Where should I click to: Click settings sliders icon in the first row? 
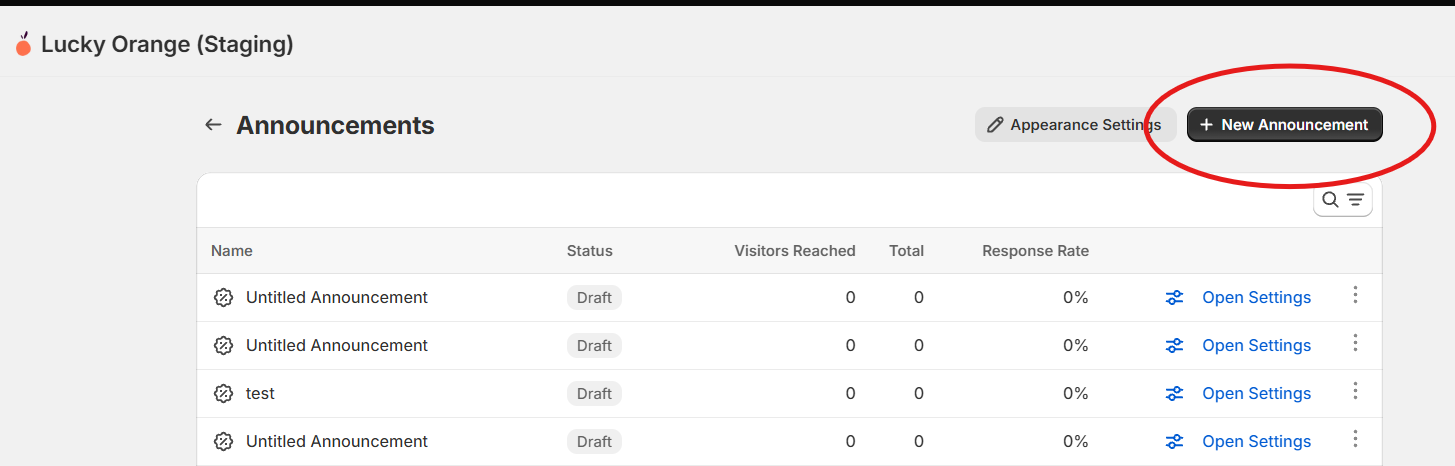point(1174,297)
